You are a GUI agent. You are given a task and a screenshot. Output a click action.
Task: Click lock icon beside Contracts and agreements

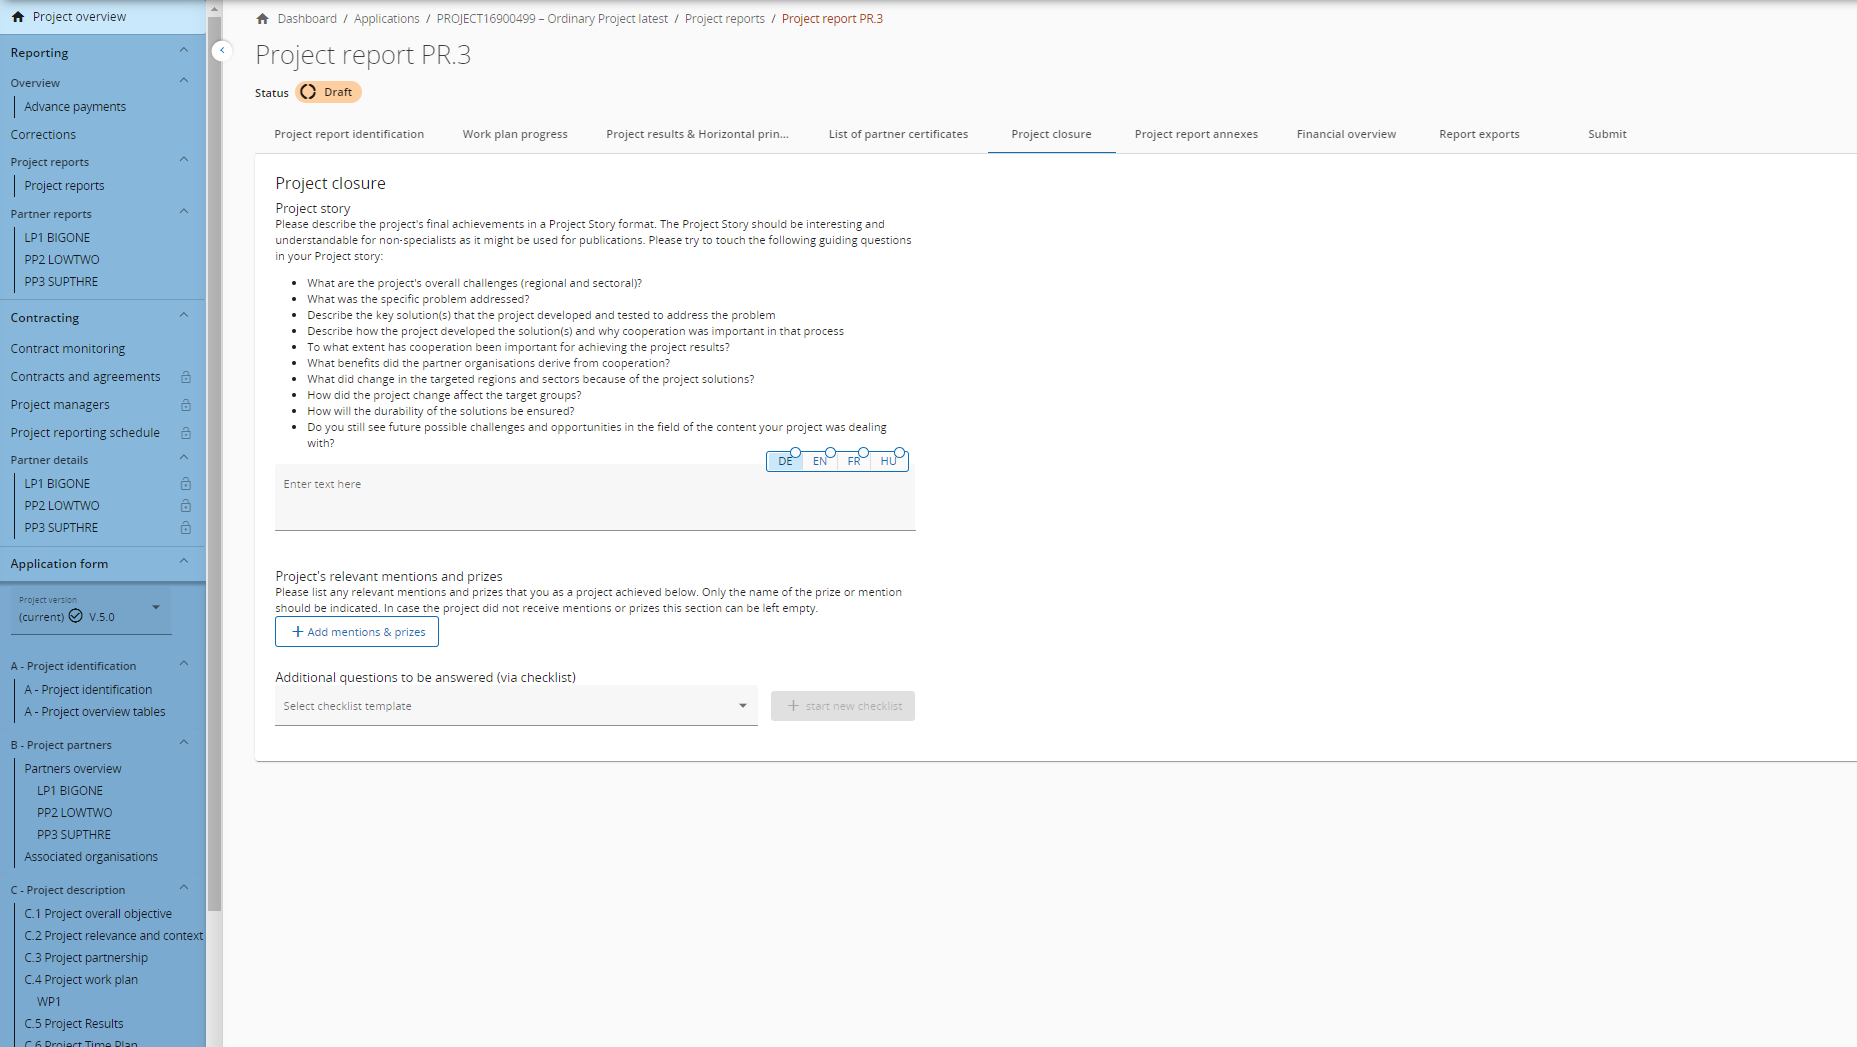point(186,377)
